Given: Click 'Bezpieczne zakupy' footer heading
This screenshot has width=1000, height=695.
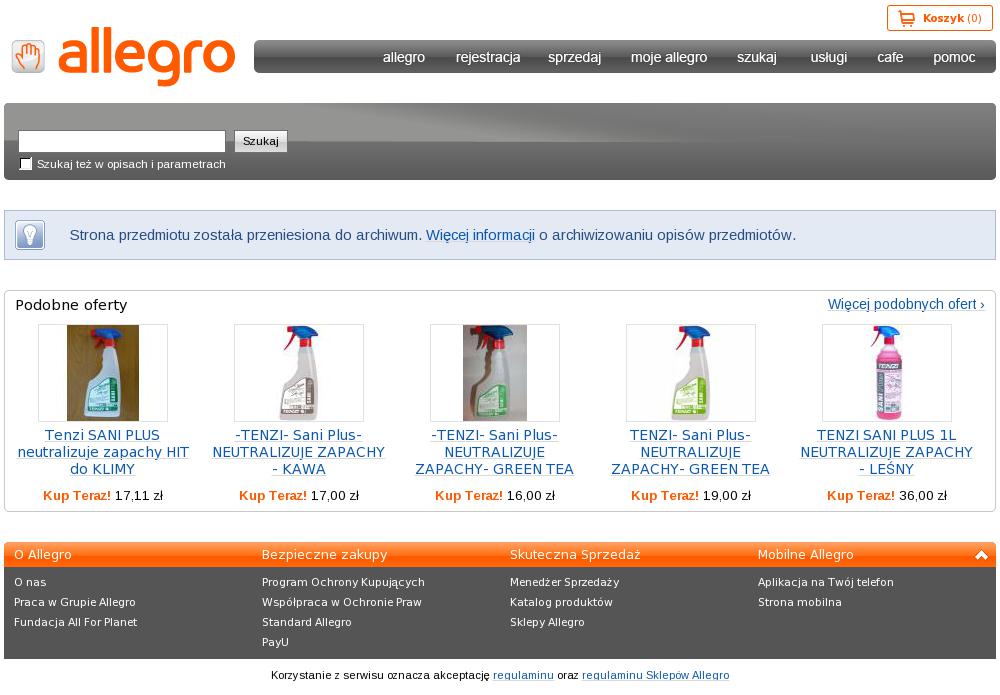Looking at the screenshot, I should [325, 555].
